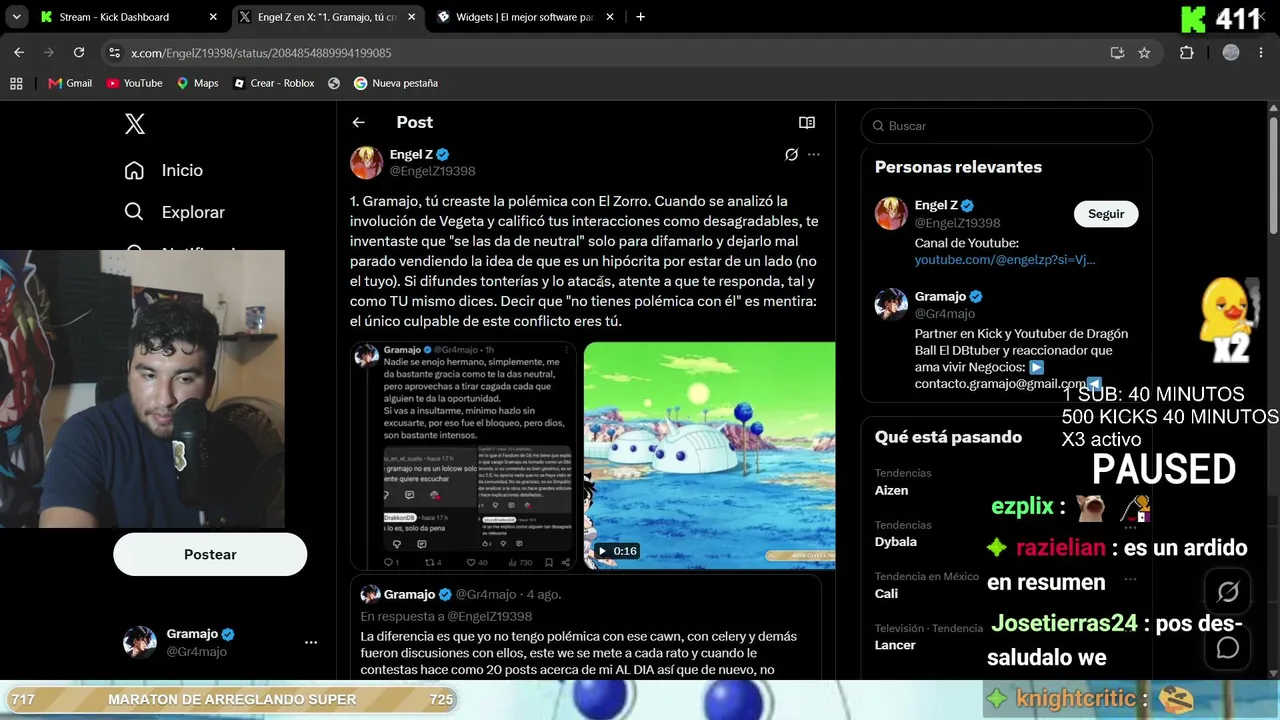Image resolution: width=1280 pixels, height=720 pixels.
Task: Click the install app icon in address bar
Action: point(1117,52)
